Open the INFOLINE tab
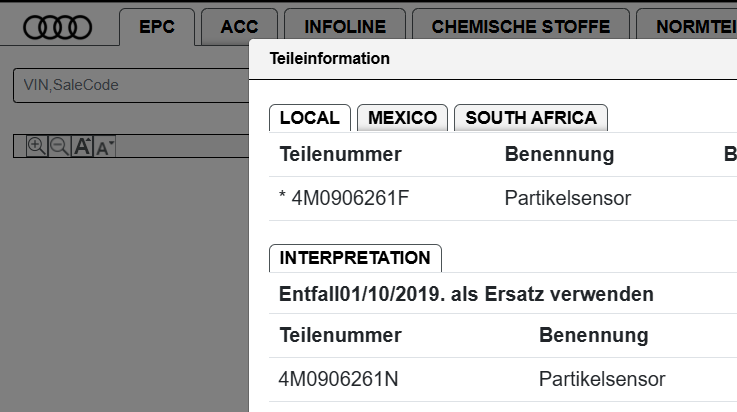 pos(346,28)
